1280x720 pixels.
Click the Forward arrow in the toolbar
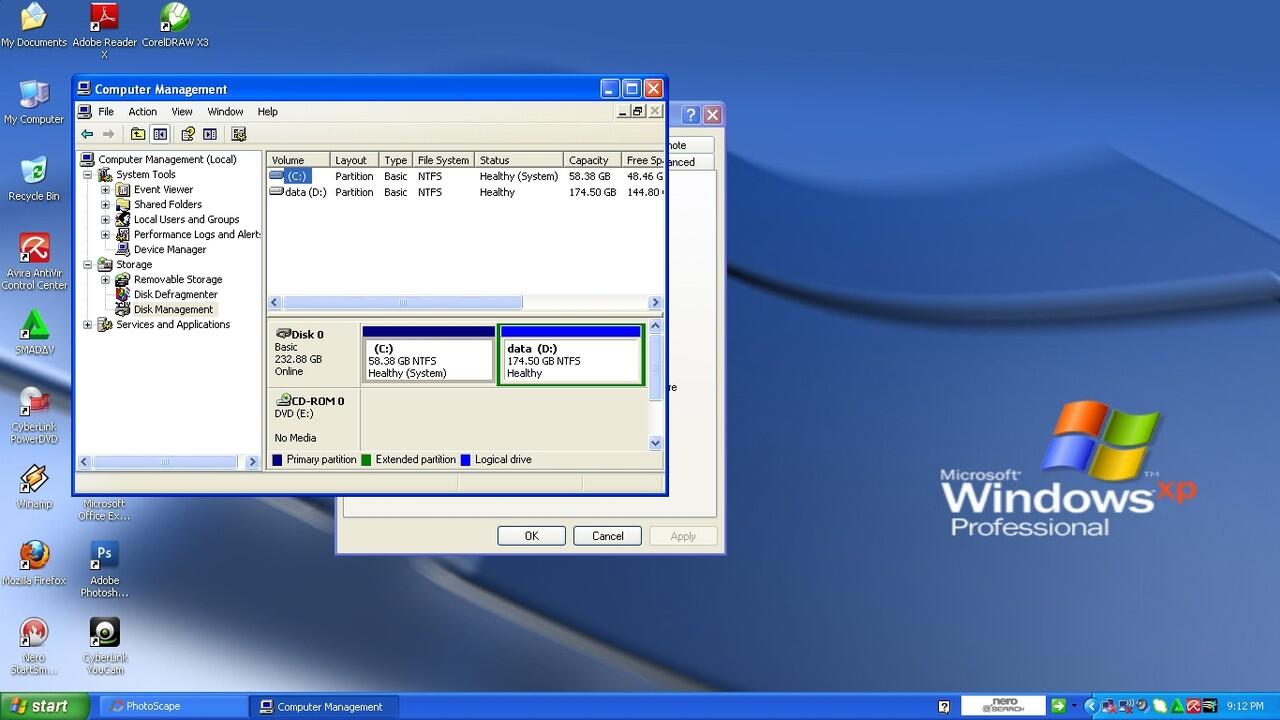point(109,134)
